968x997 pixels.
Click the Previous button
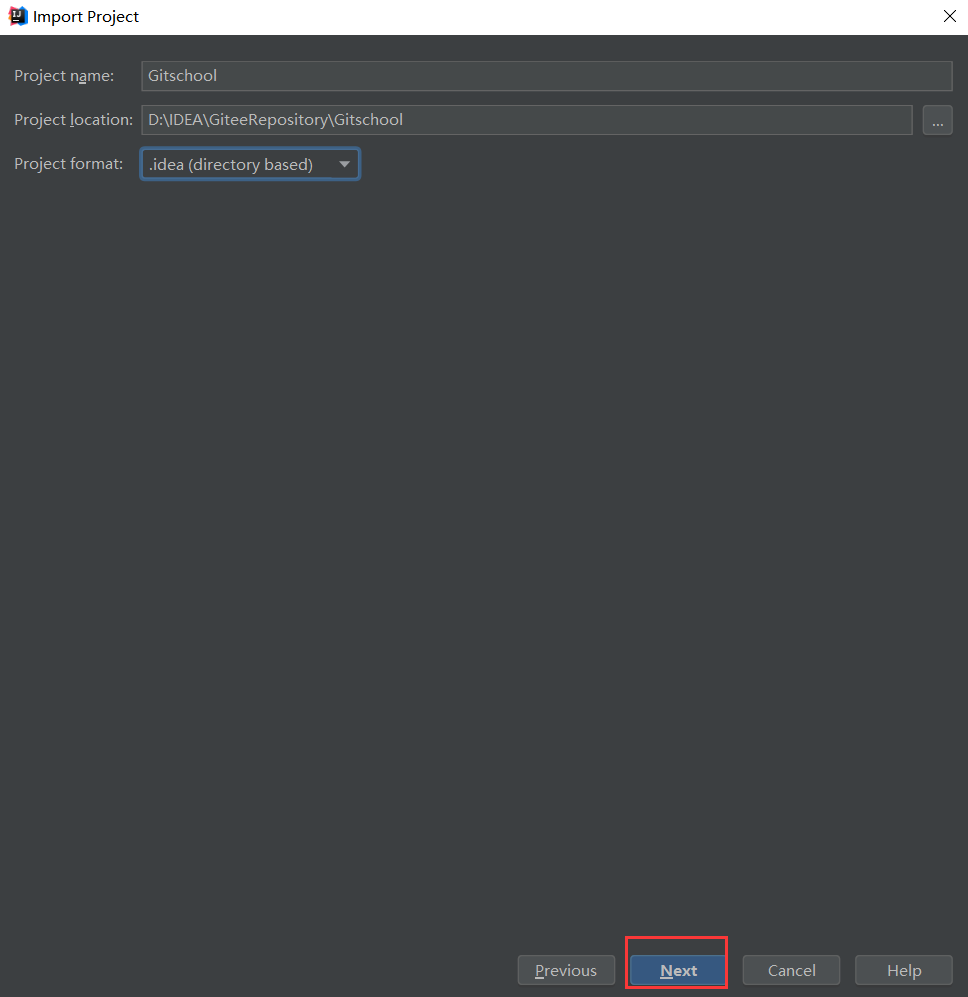tap(566, 970)
